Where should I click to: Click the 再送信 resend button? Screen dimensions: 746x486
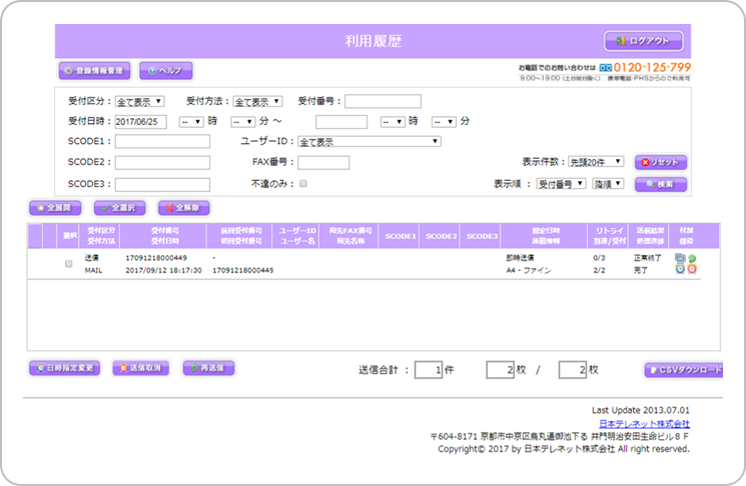208,368
